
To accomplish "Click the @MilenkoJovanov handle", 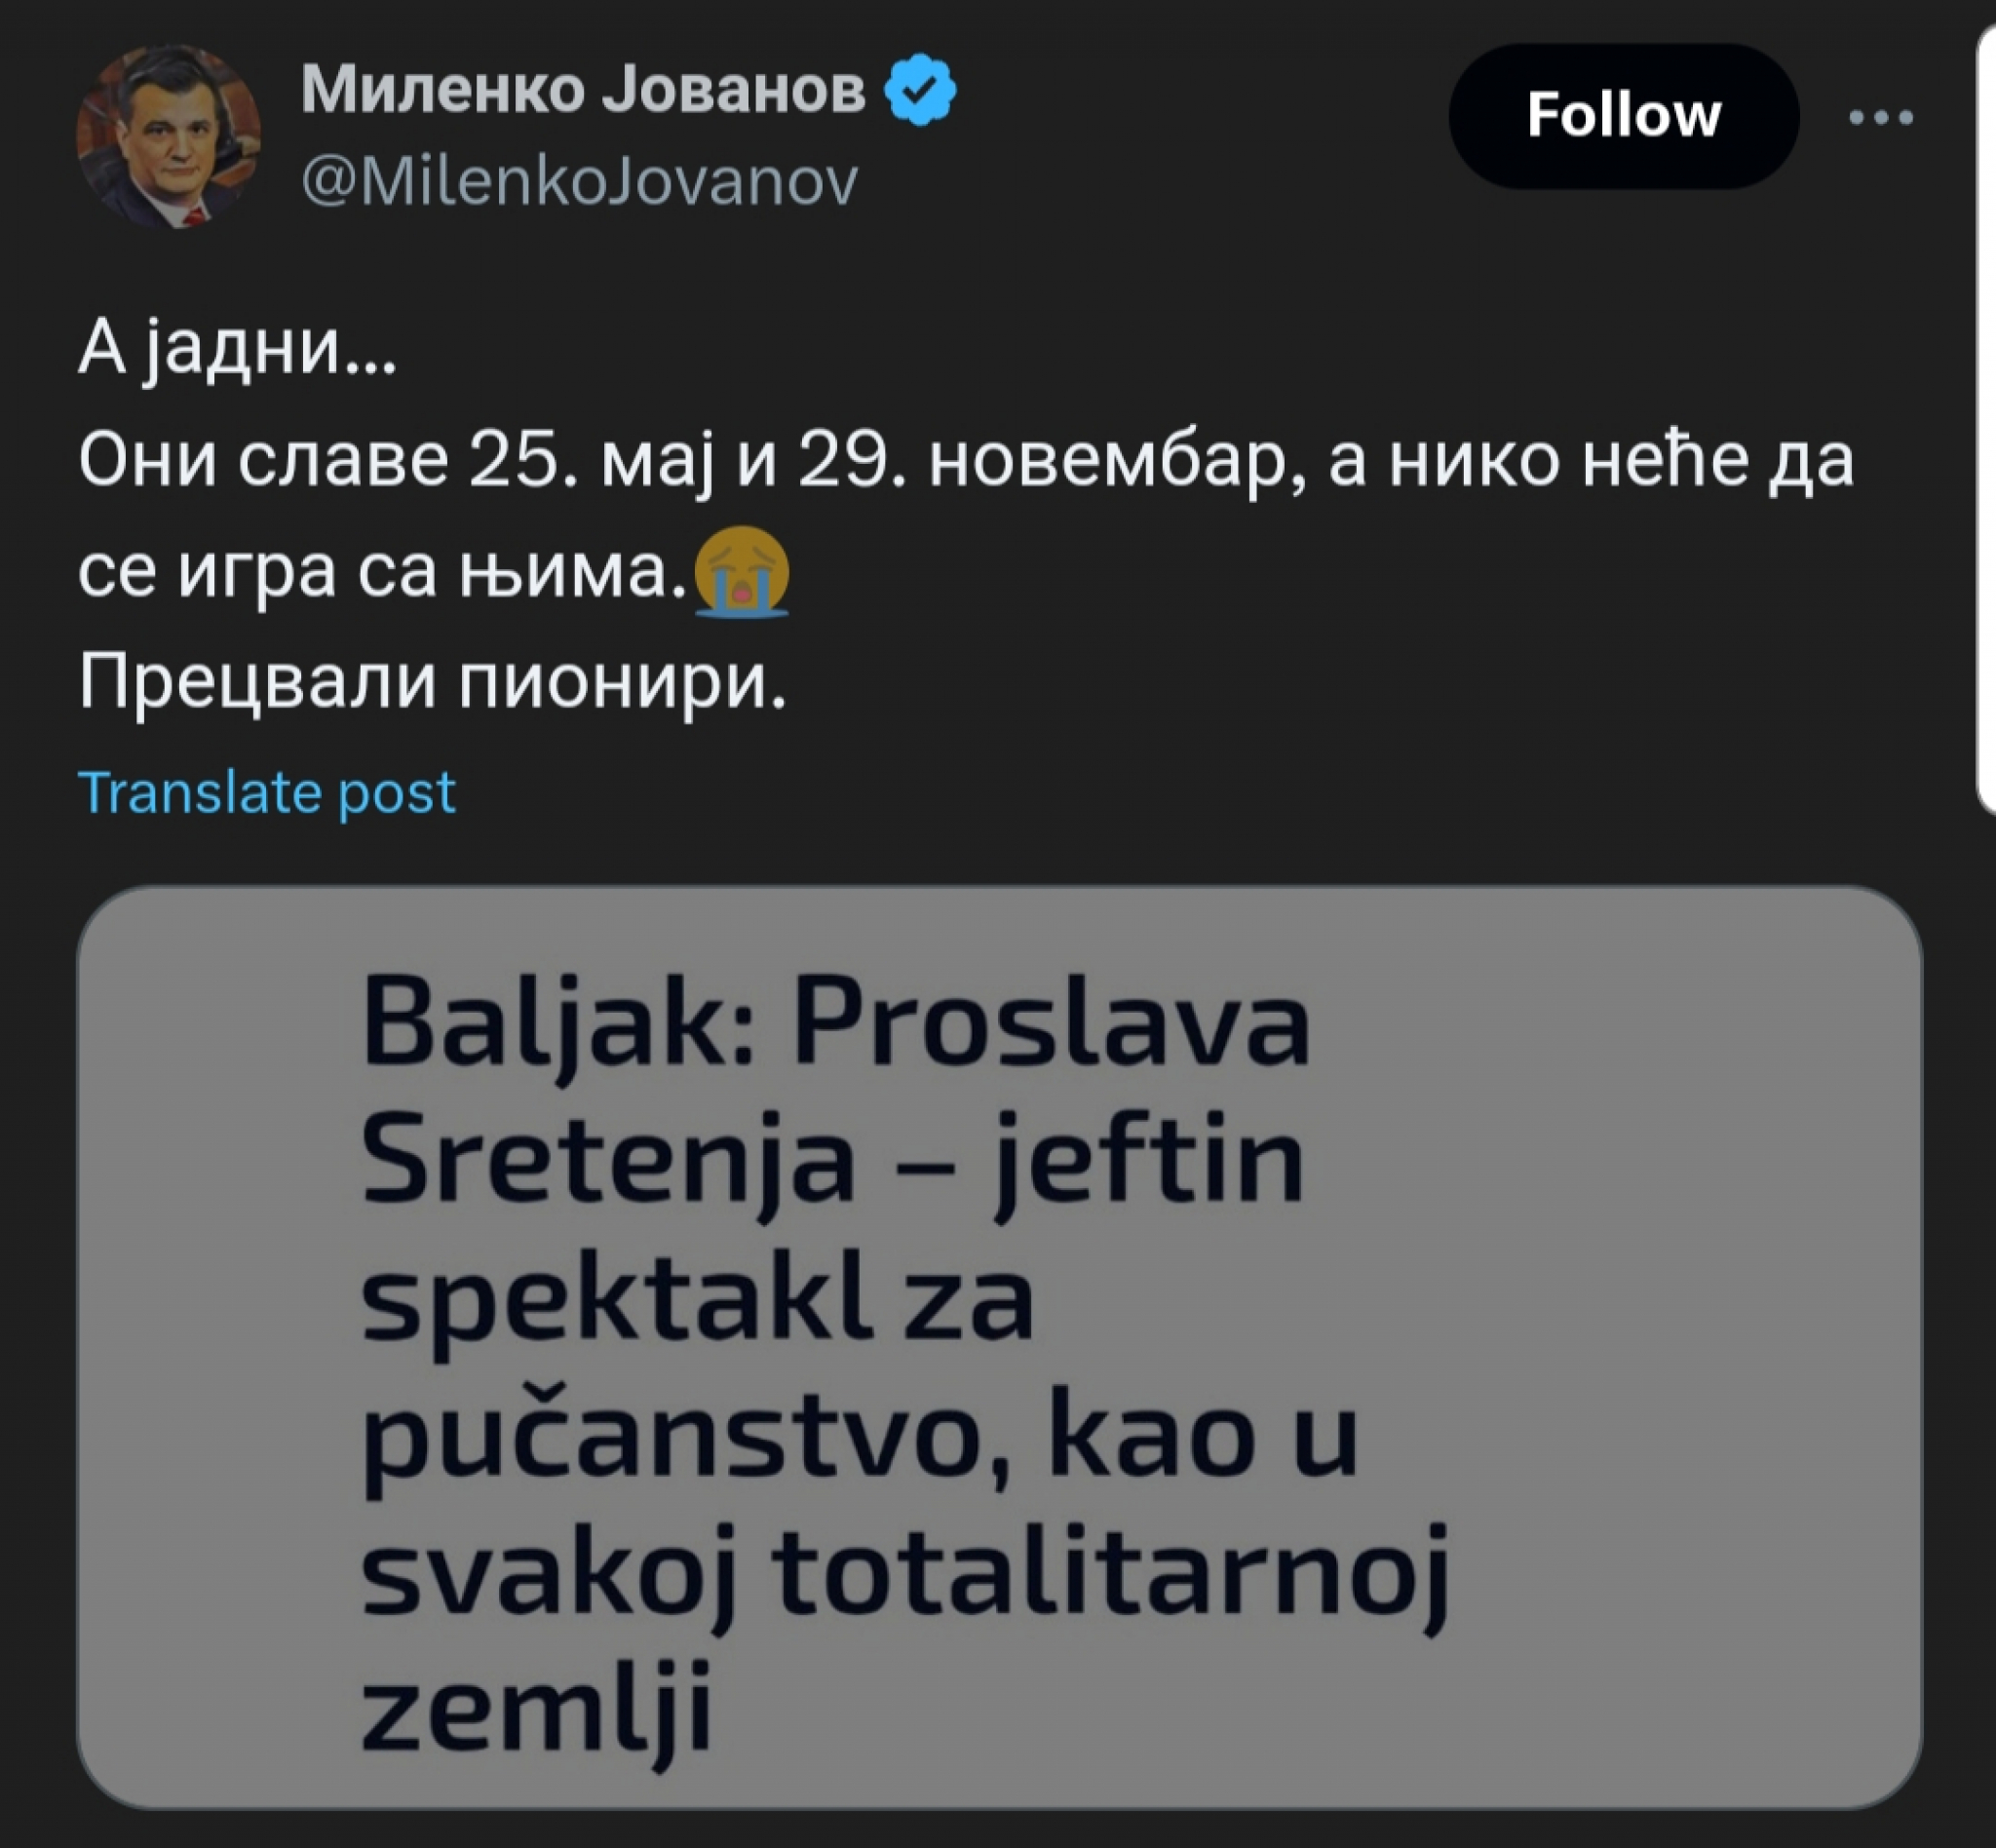I will pyautogui.click(x=580, y=180).
